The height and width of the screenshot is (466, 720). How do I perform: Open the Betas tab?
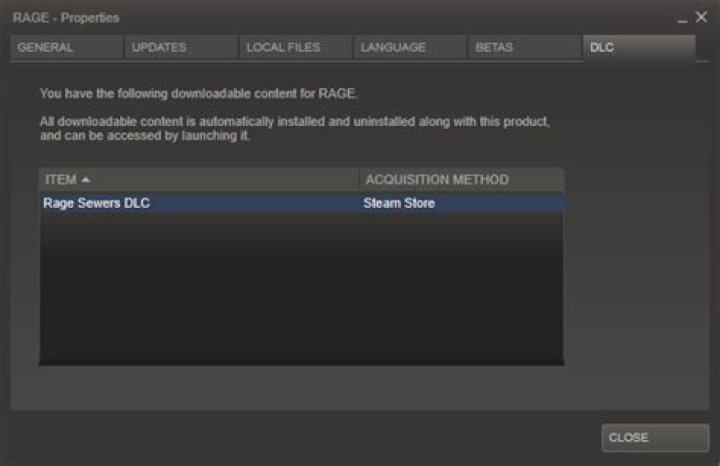coord(524,47)
